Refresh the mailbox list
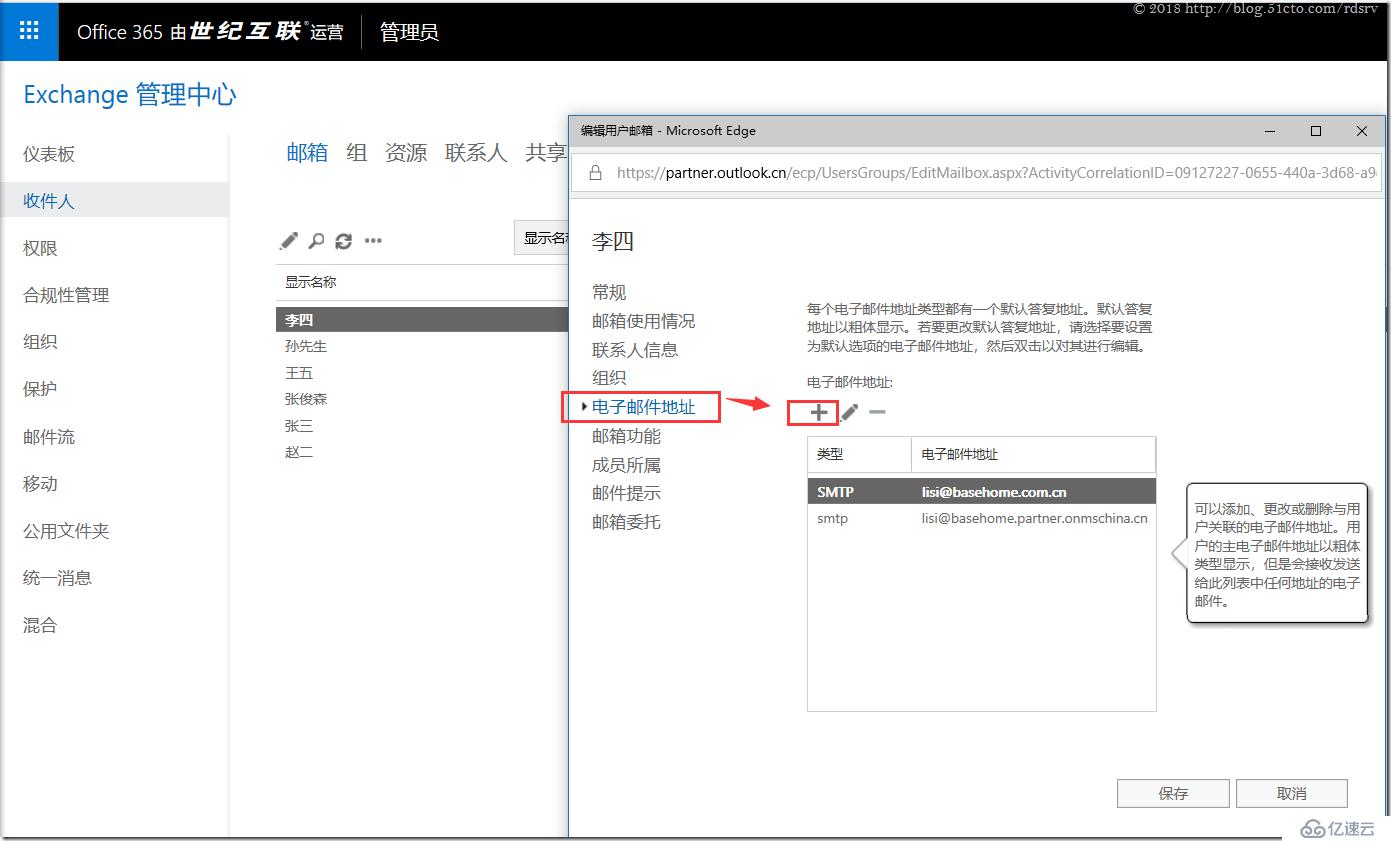Viewport: 1391px width, 841px height. click(x=344, y=240)
